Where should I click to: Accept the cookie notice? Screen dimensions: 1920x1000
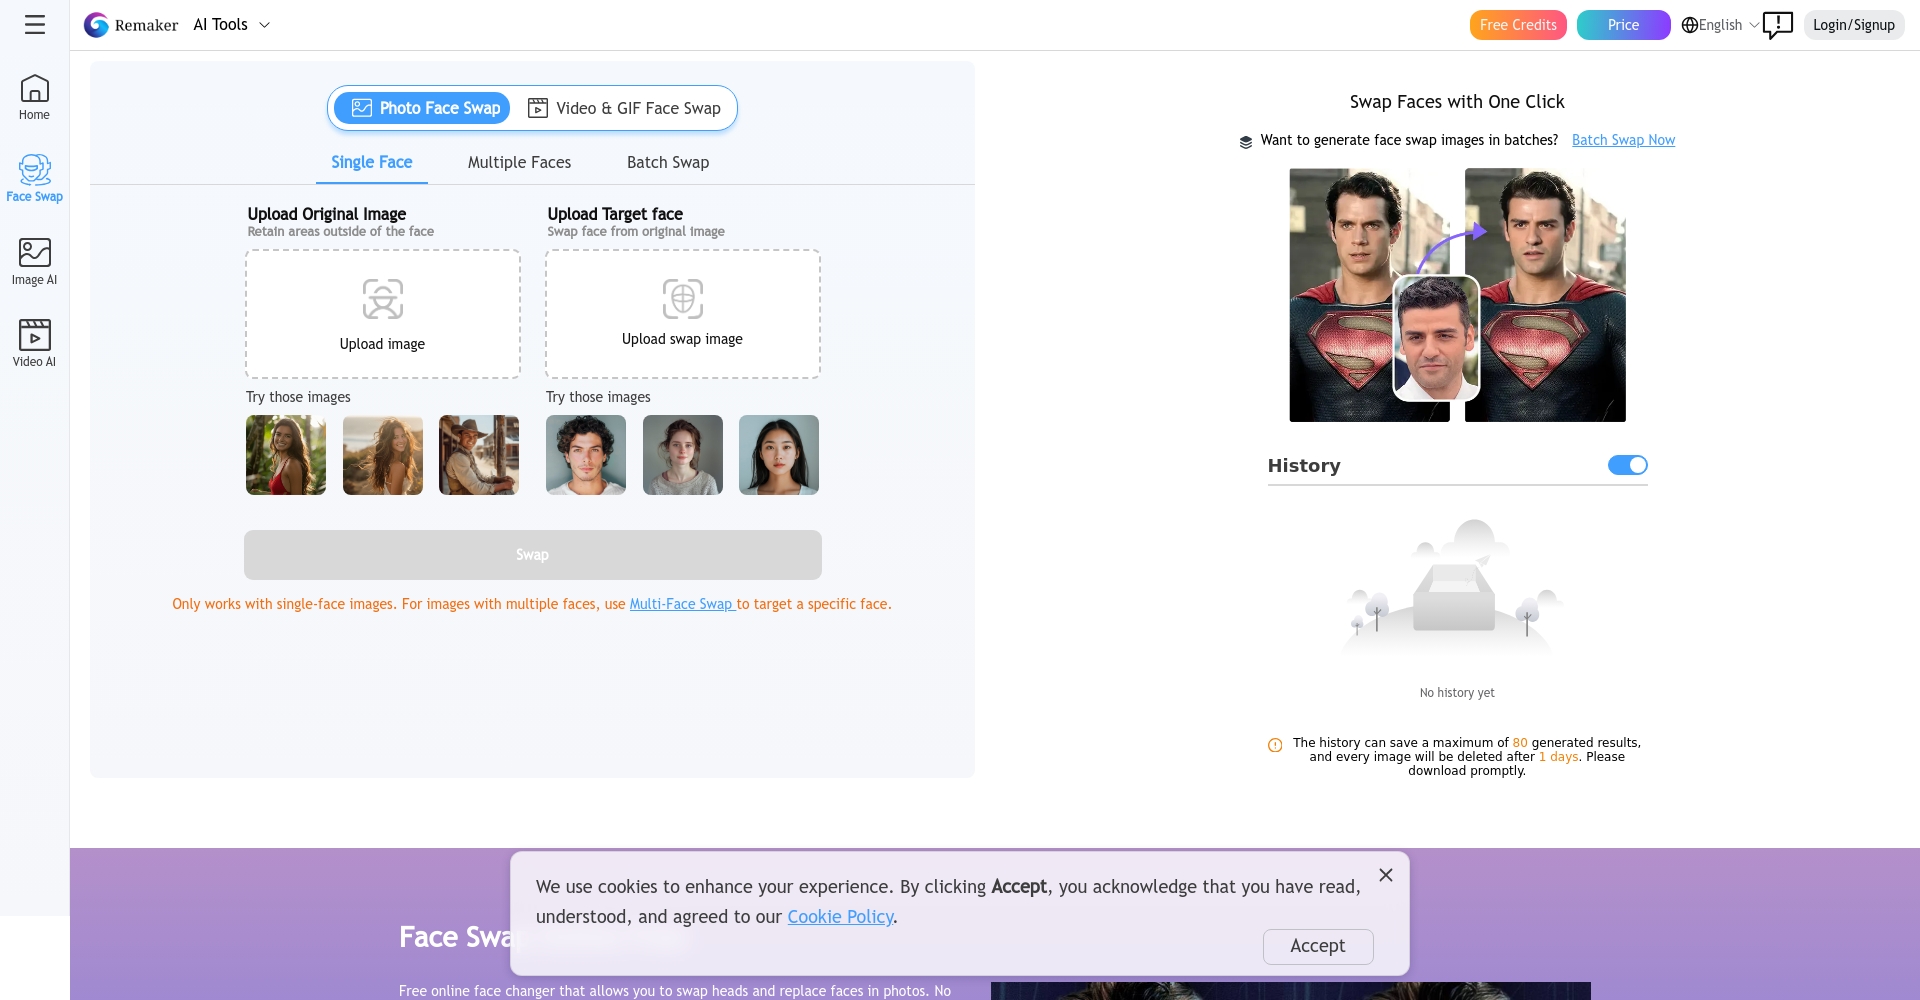pyautogui.click(x=1317, y=946)
